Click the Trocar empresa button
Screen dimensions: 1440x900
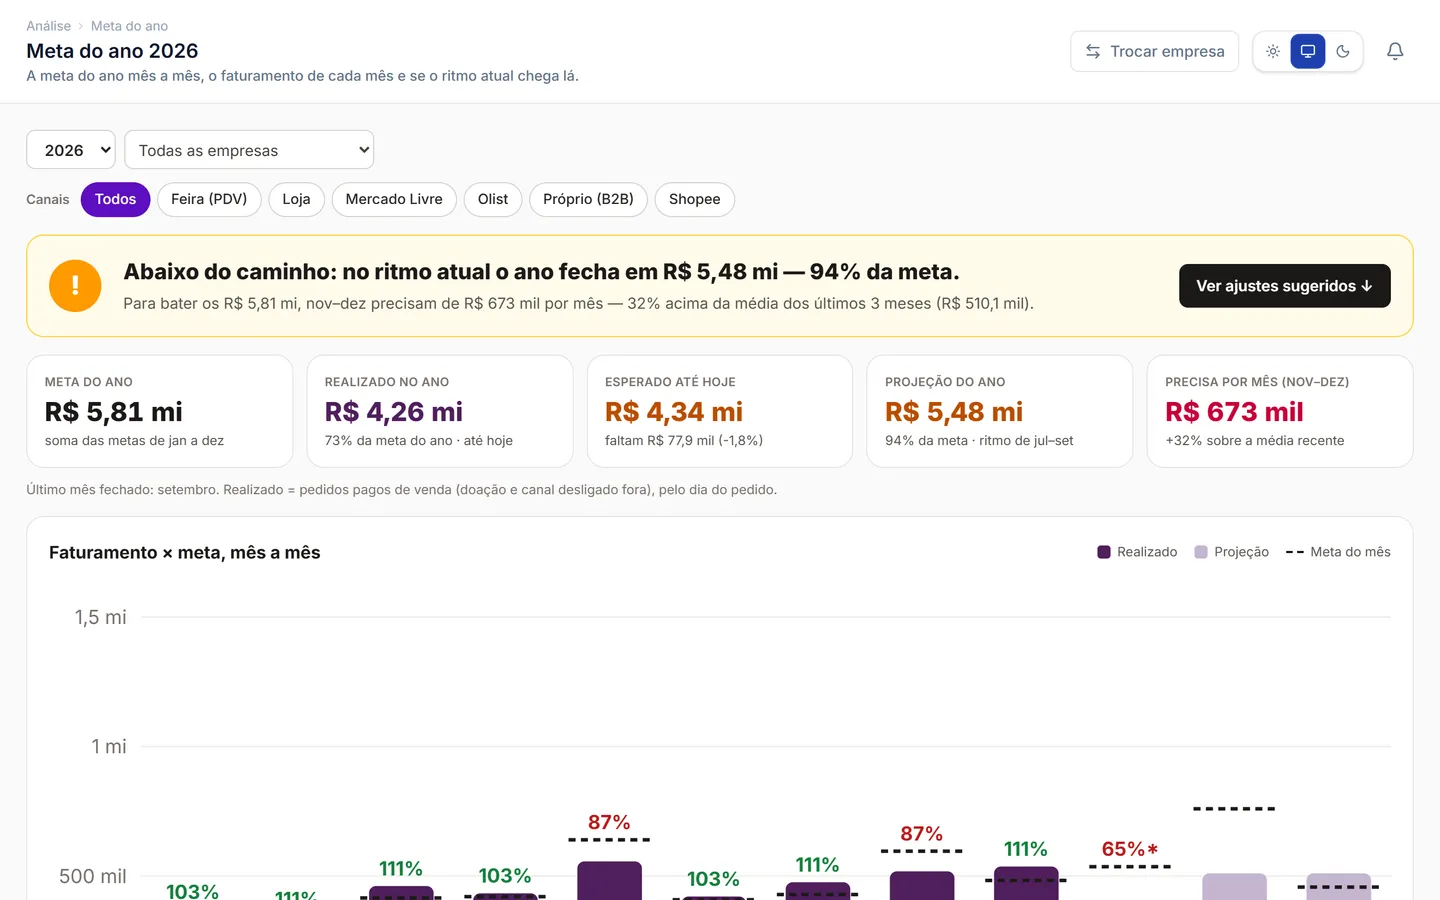[1154, 51]
